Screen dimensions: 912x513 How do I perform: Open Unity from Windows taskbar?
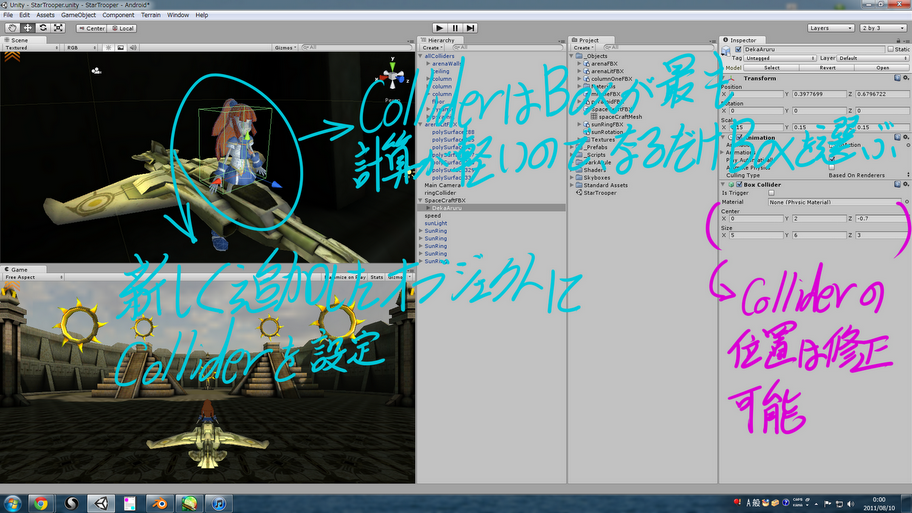pyautogui.click(x=102, y=504)
